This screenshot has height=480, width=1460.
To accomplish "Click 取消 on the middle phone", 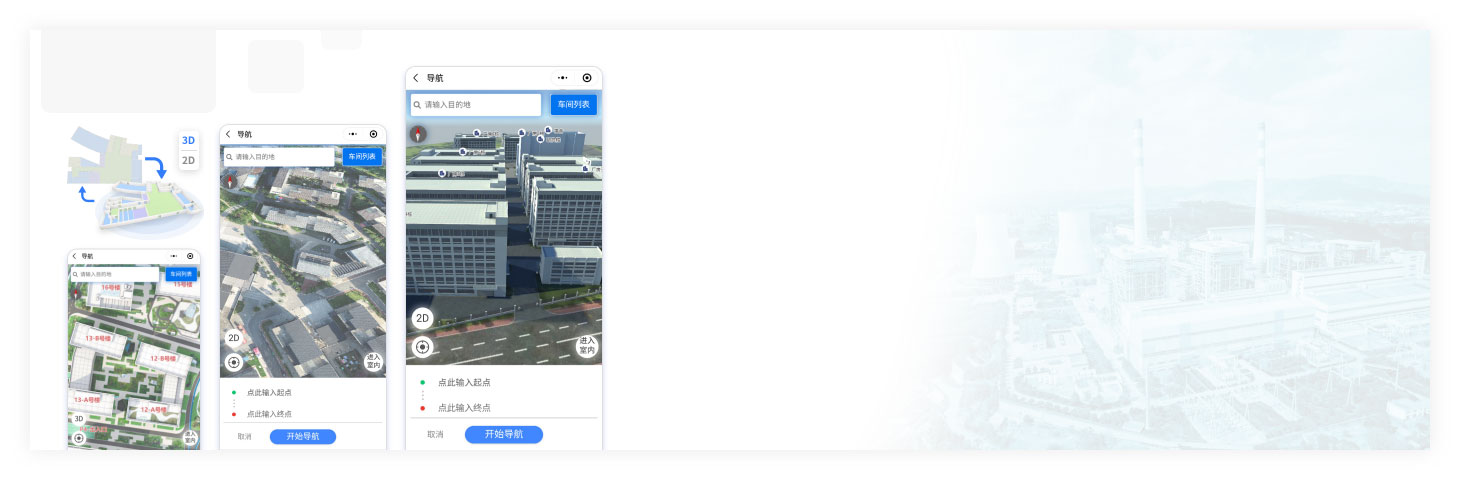I will [244, 437].
